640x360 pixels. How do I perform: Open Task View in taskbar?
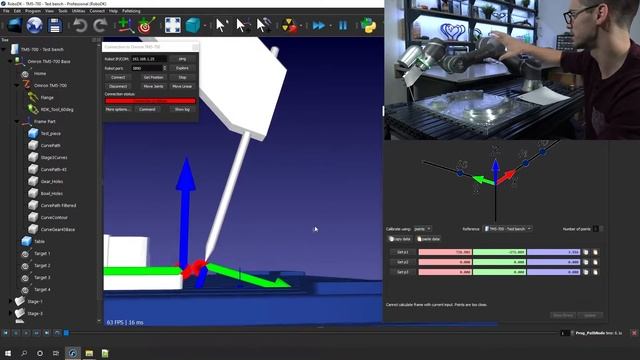(x=56, y=353)
